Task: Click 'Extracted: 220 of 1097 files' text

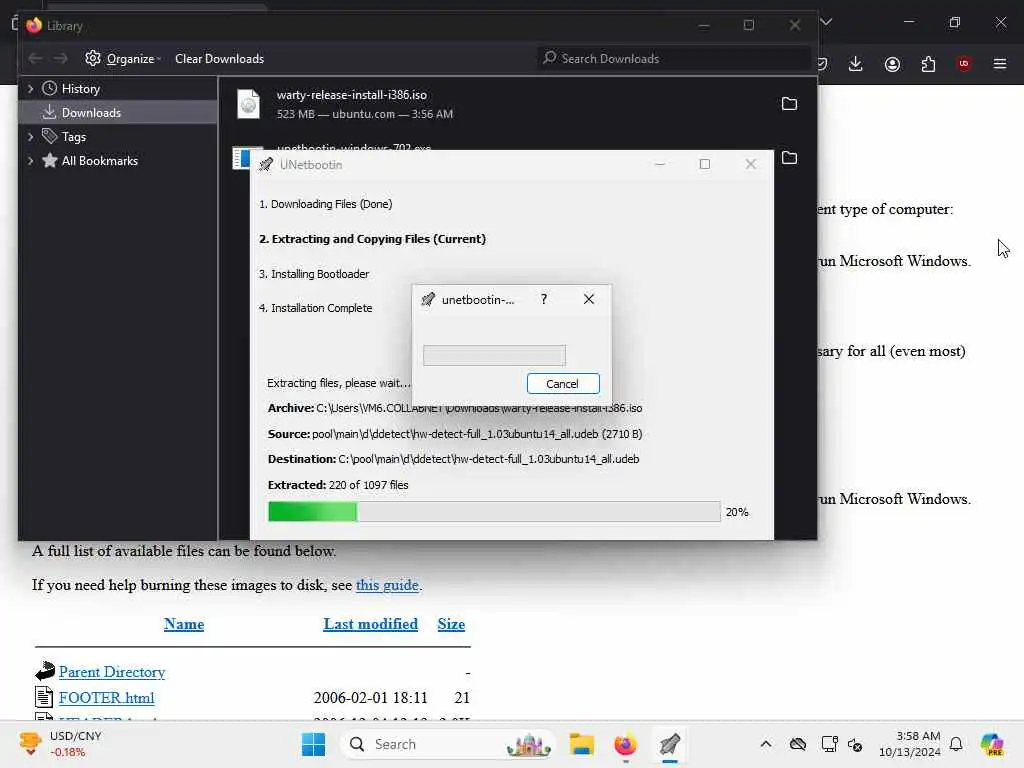Action: point(338,485)
